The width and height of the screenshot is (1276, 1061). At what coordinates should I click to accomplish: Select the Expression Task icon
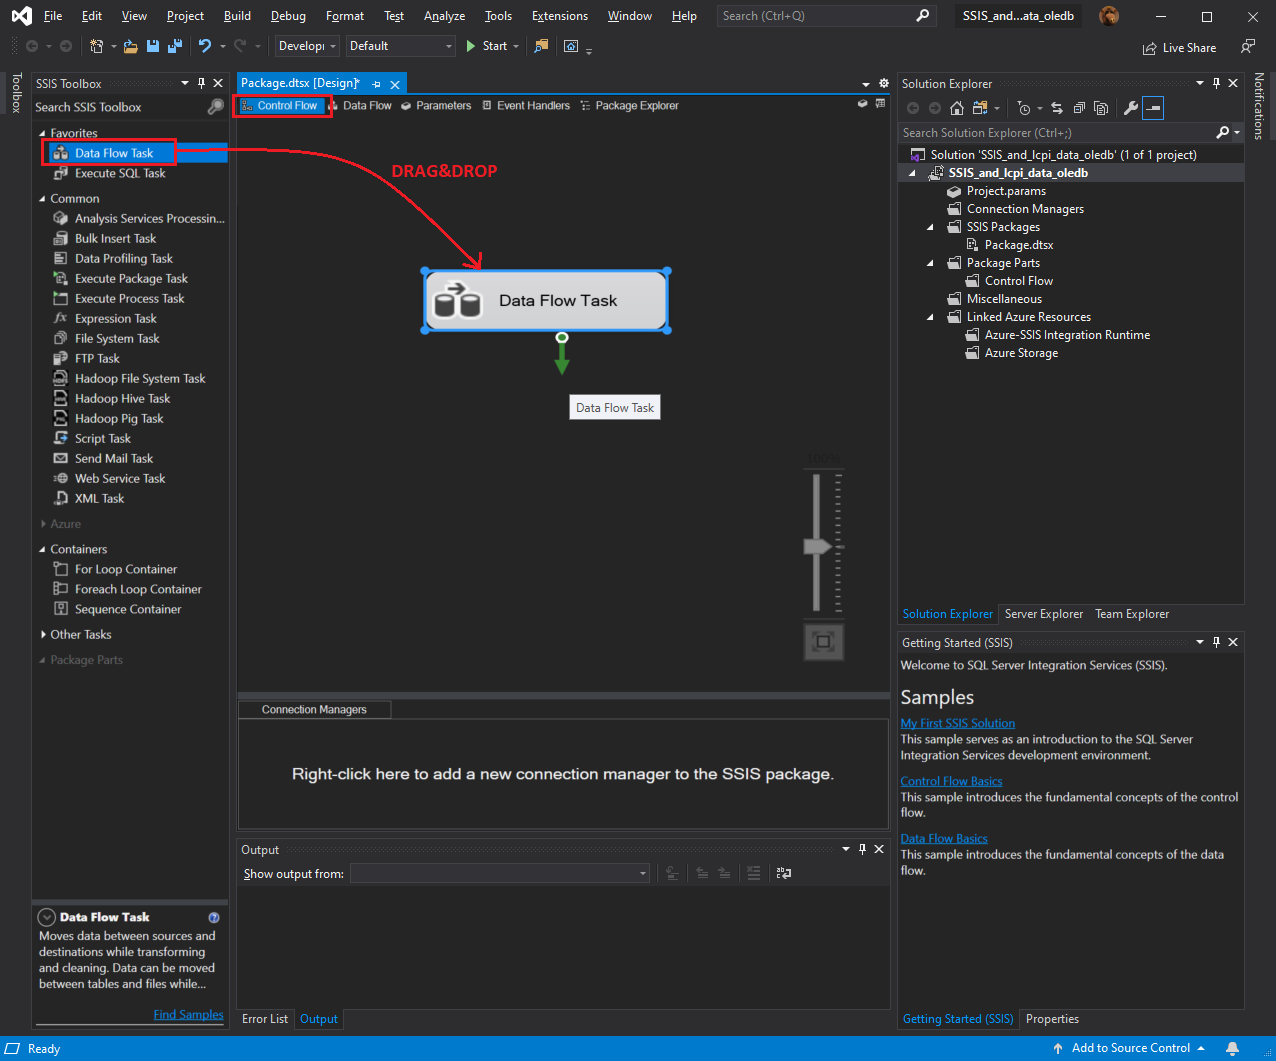tap(61, 318)
